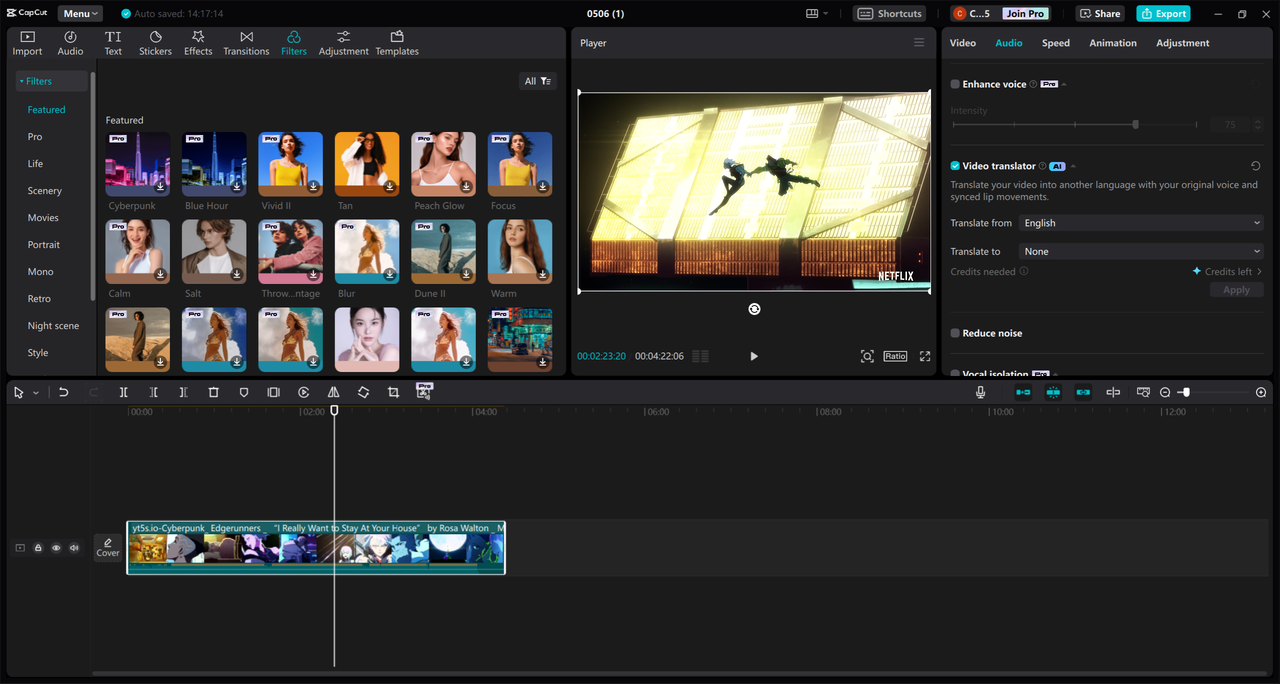Switch to right panel Adjustment tab

[x=1183, y=43]
